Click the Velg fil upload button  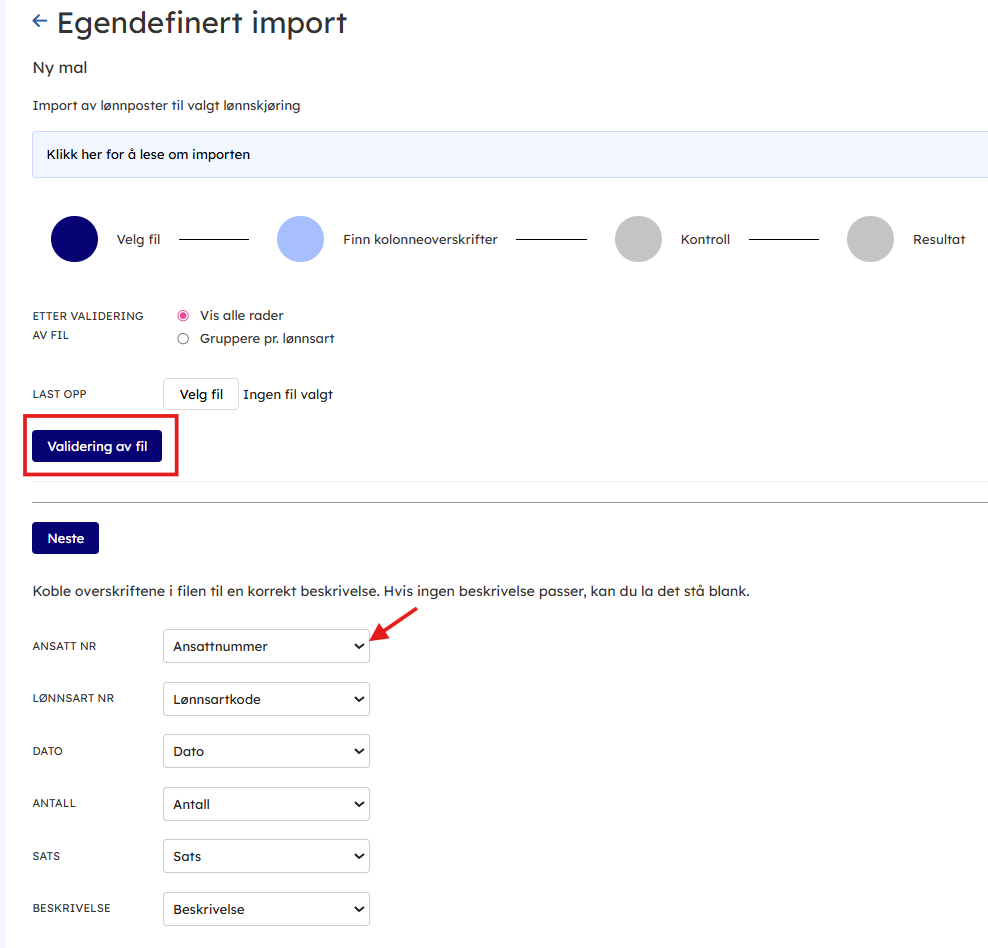[x=201, y=395]
